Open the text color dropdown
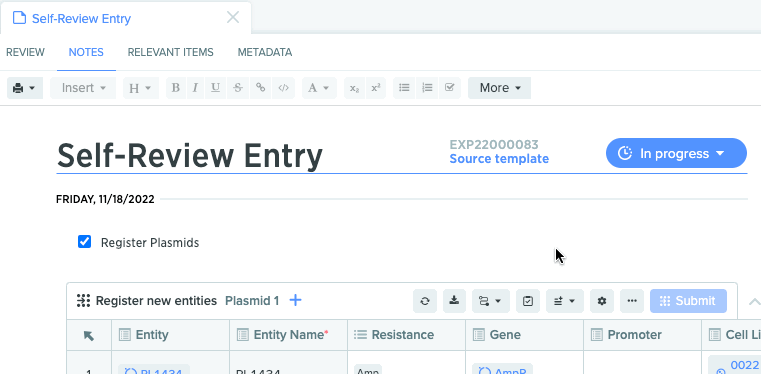This screenshot has width=761, height=374. point(319,88)
